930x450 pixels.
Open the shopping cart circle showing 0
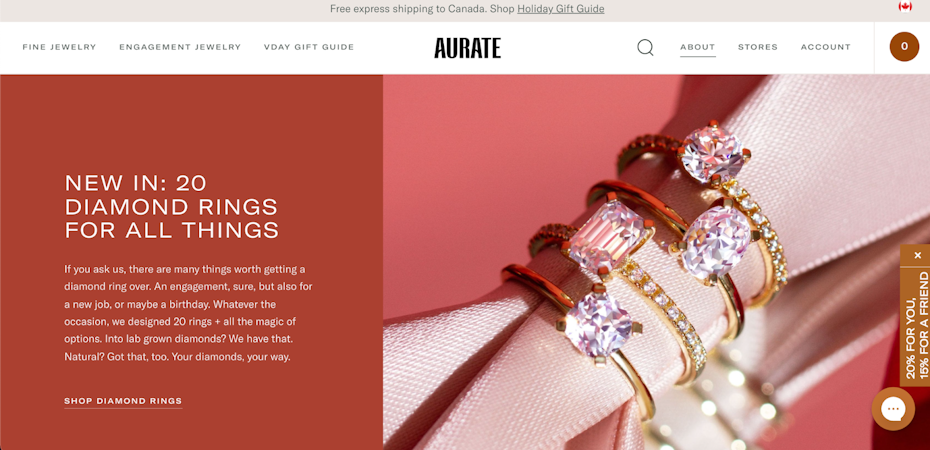[x=904, y=46]
